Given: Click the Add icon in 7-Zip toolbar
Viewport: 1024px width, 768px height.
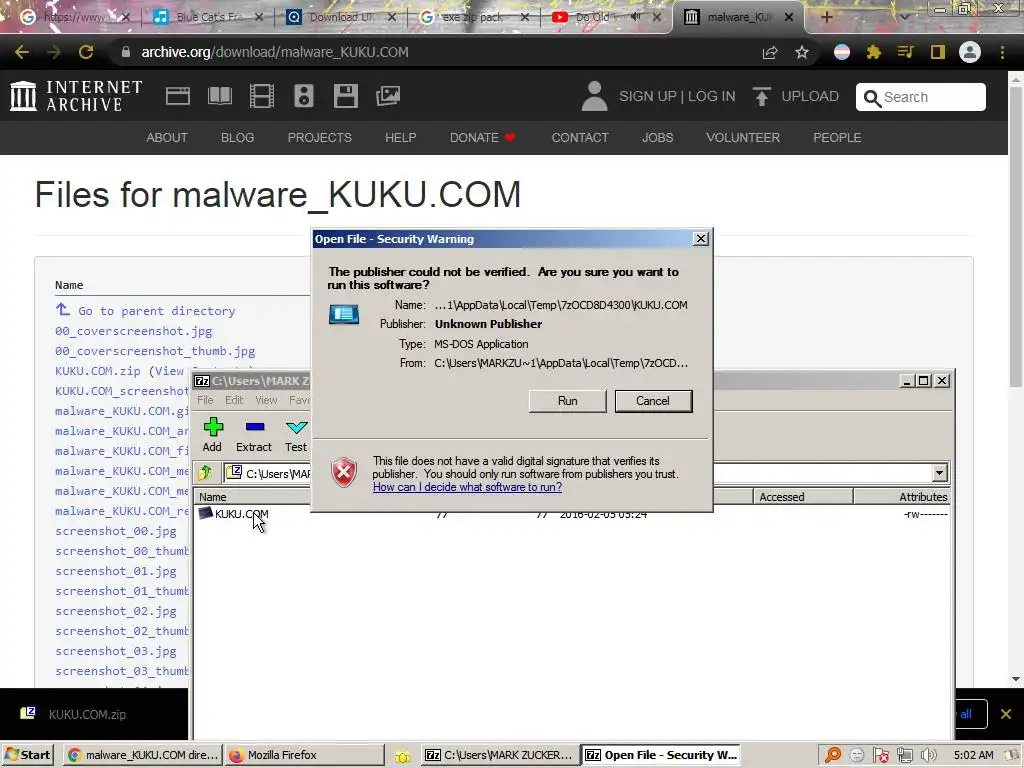Looking at the screenshot, I should (x=212, y=435).
